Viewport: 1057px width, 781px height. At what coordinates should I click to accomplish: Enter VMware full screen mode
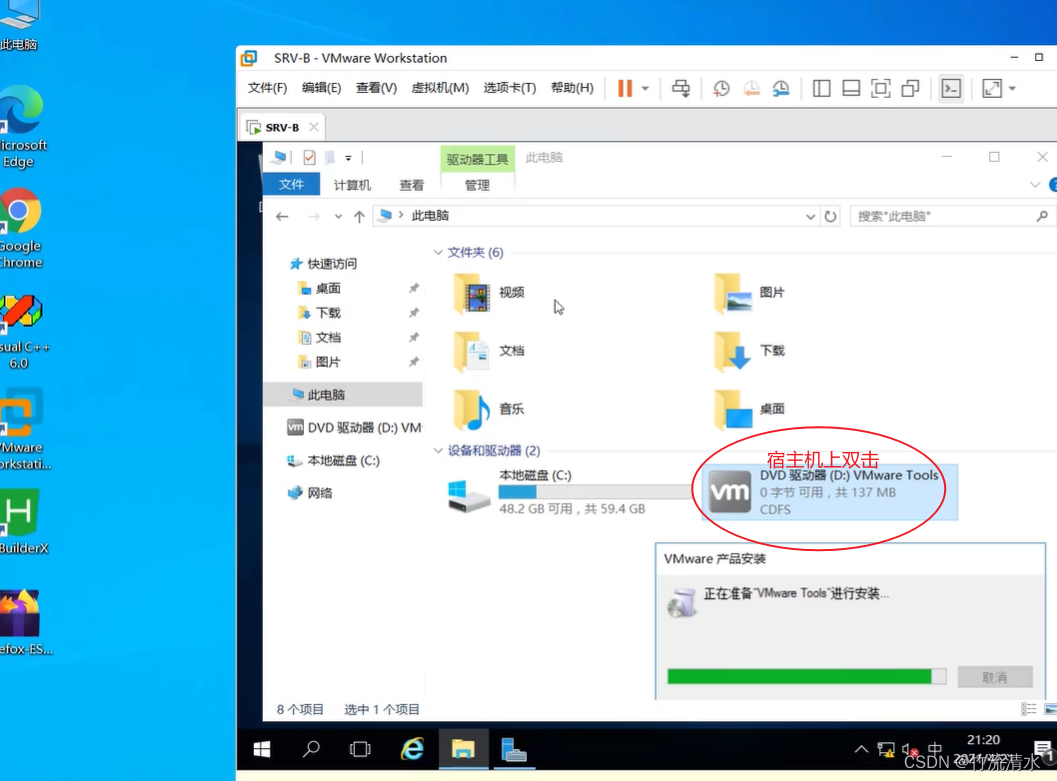click(880, 88)
